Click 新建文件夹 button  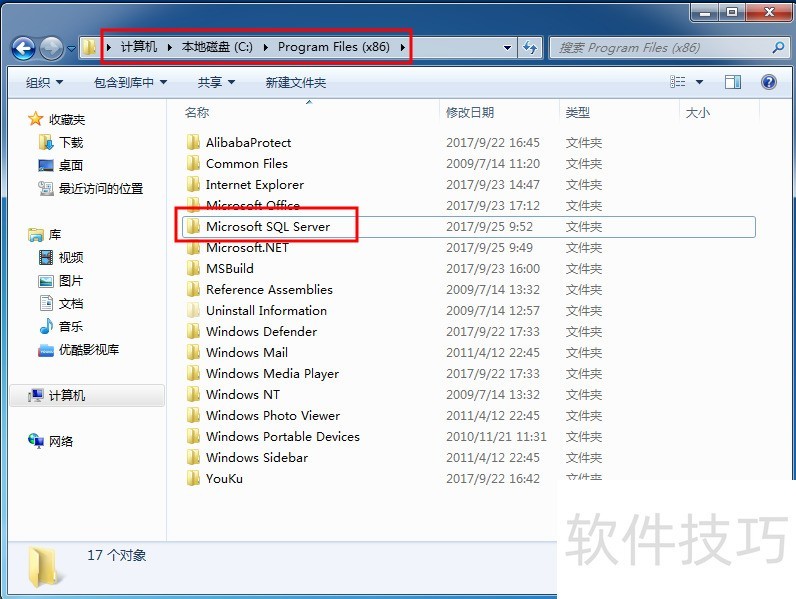pyautogui.click(x=295, y=82)
